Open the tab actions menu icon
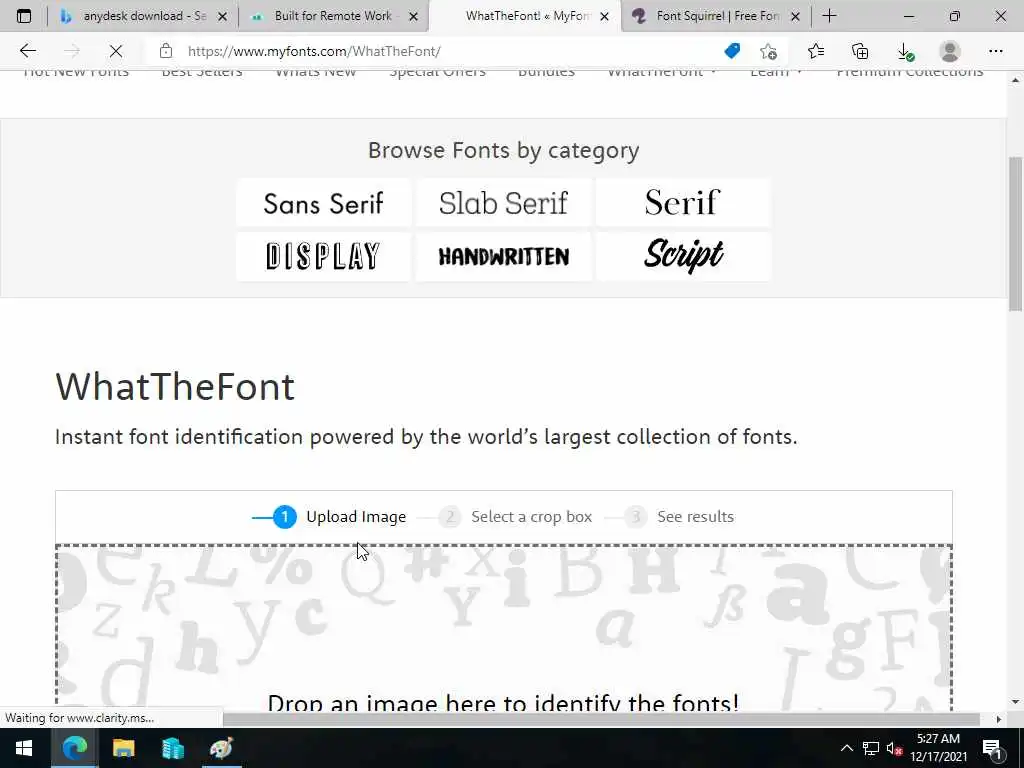Viewport: 1024px width, 768px height. tap(24, 16)
